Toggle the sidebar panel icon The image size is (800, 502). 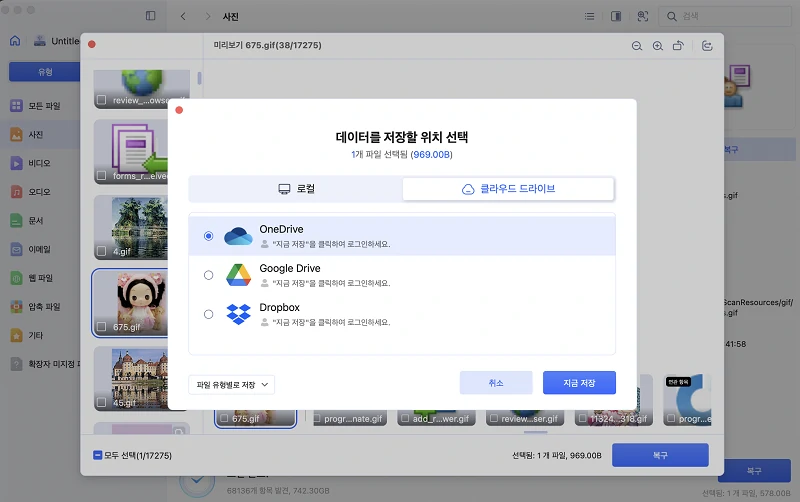(151, 16)
